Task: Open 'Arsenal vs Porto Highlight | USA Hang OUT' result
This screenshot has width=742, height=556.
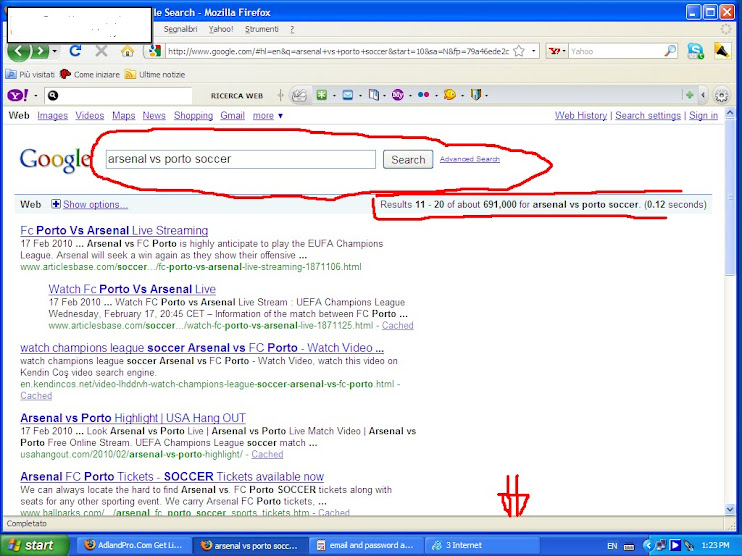Action: [x=133, y=418]
